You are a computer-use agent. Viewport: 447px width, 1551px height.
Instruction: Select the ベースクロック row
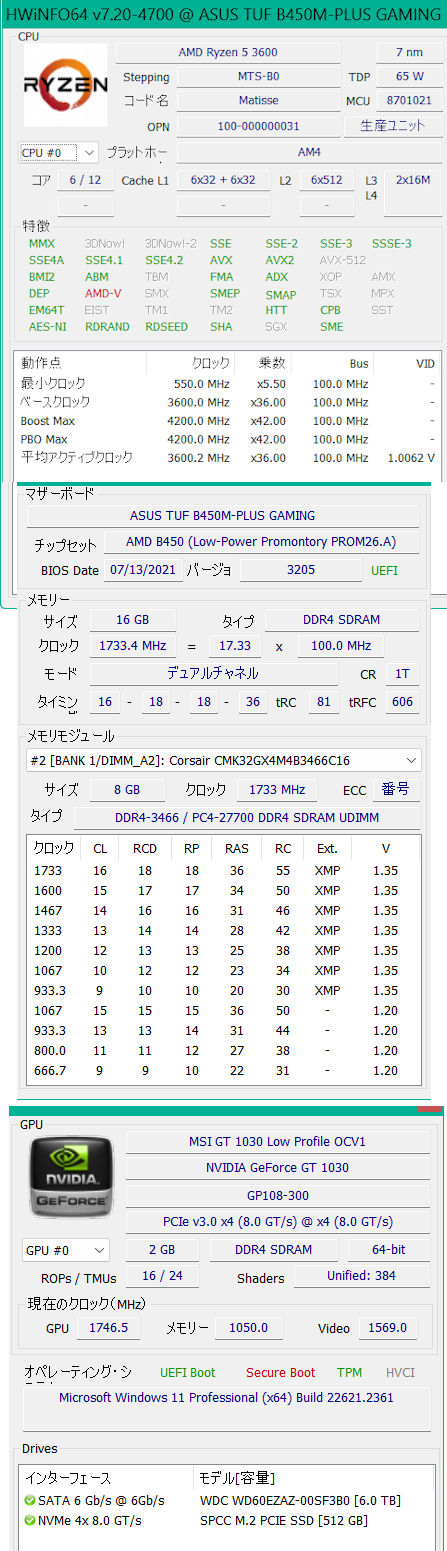pos(227,402)
